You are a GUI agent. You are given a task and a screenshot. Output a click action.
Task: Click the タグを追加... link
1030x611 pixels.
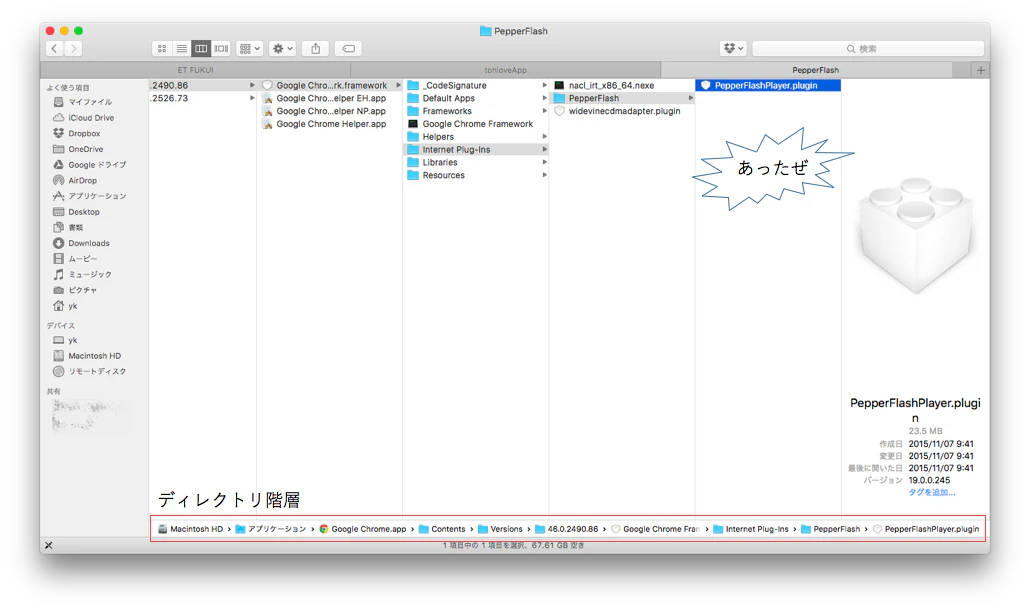[931, 492]
